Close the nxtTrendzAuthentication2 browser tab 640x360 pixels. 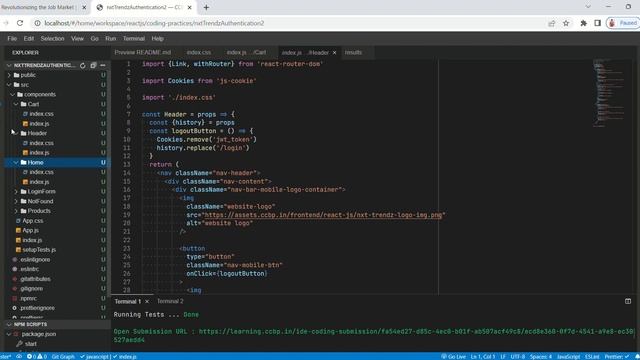189,7
